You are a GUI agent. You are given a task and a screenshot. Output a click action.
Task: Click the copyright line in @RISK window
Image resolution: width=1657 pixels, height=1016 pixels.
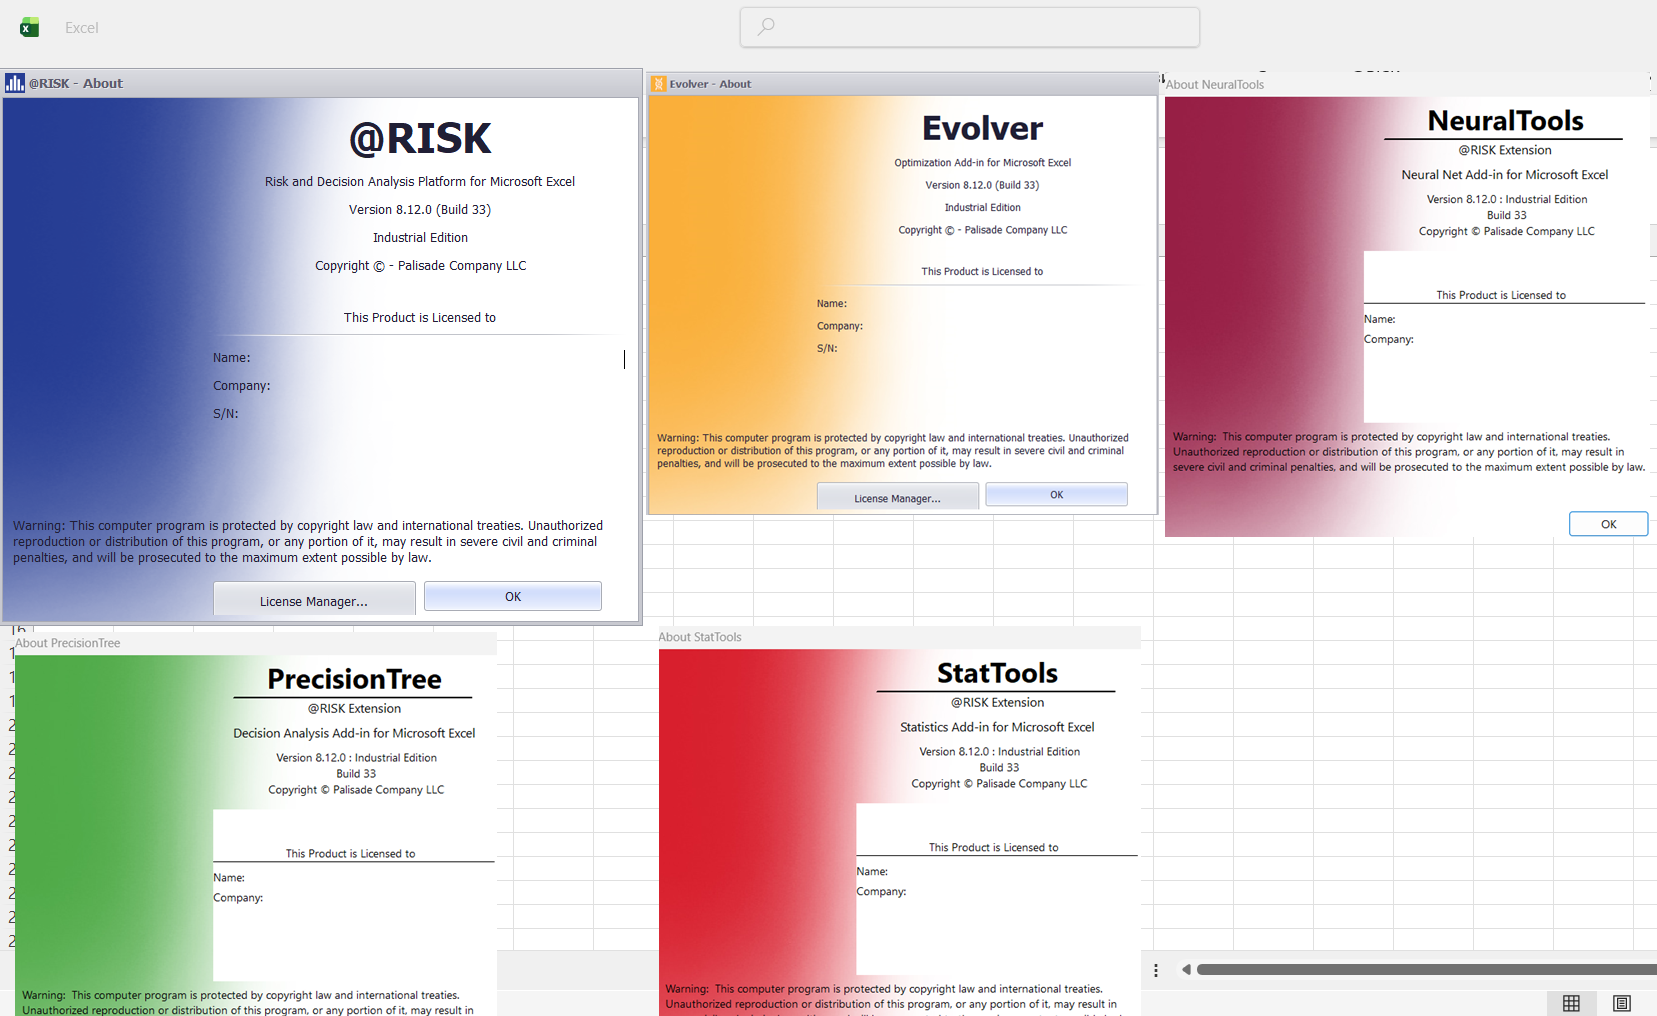click(420, 265)
